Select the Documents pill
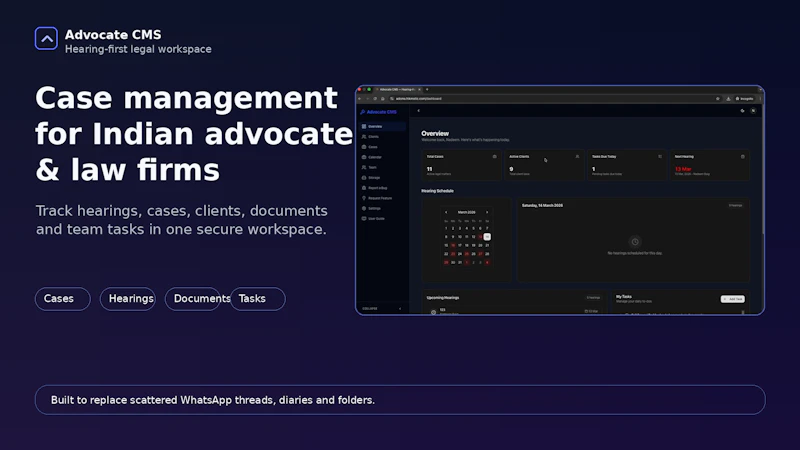 [x=193, y=299]
